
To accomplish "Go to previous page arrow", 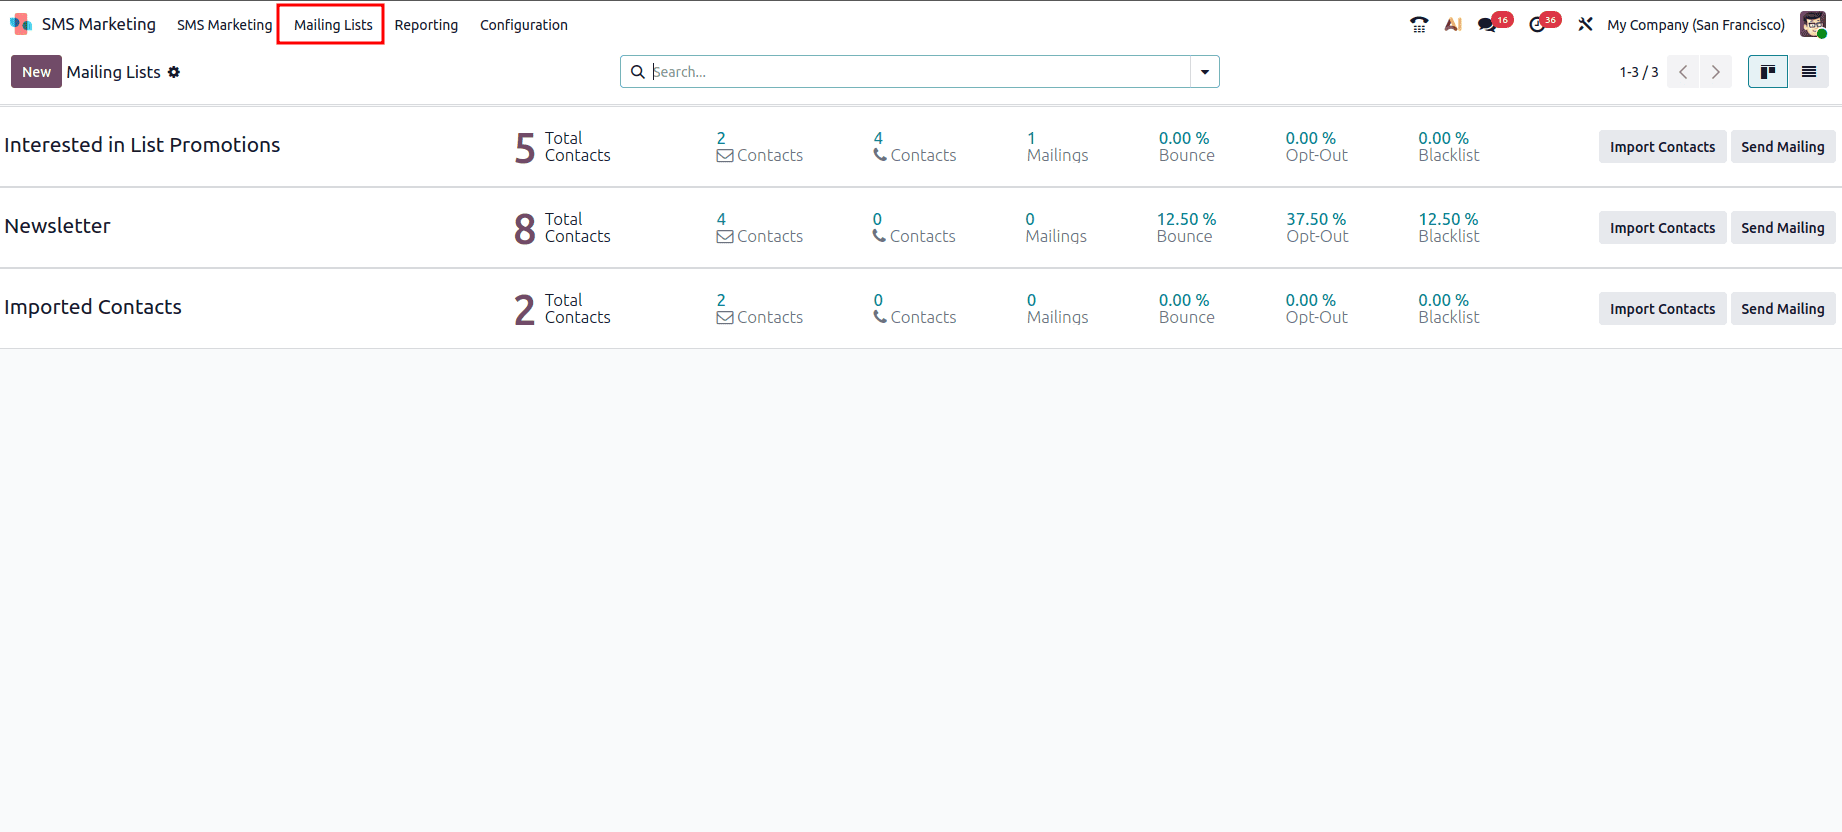I will (1683, 71).
